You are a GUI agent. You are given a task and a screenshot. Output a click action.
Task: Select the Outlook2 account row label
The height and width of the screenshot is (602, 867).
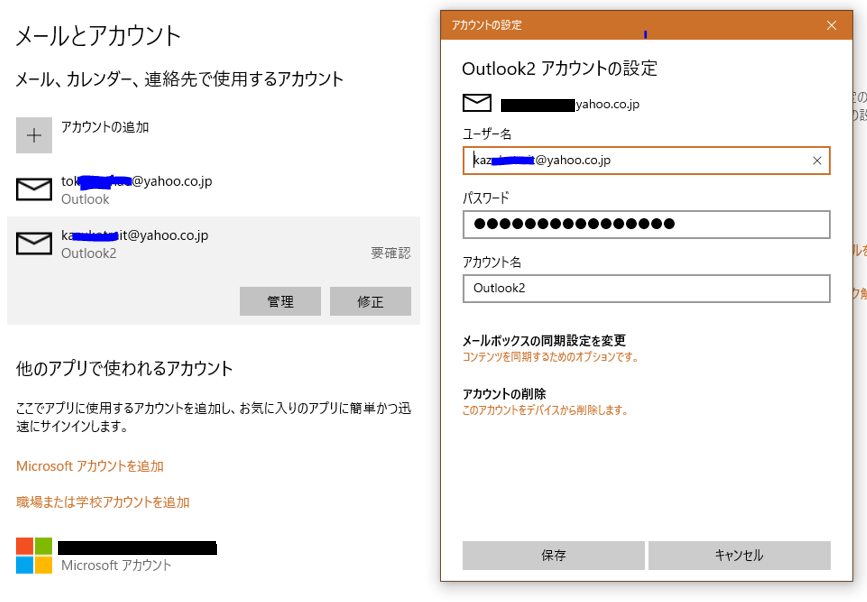(x=88, y=254)
